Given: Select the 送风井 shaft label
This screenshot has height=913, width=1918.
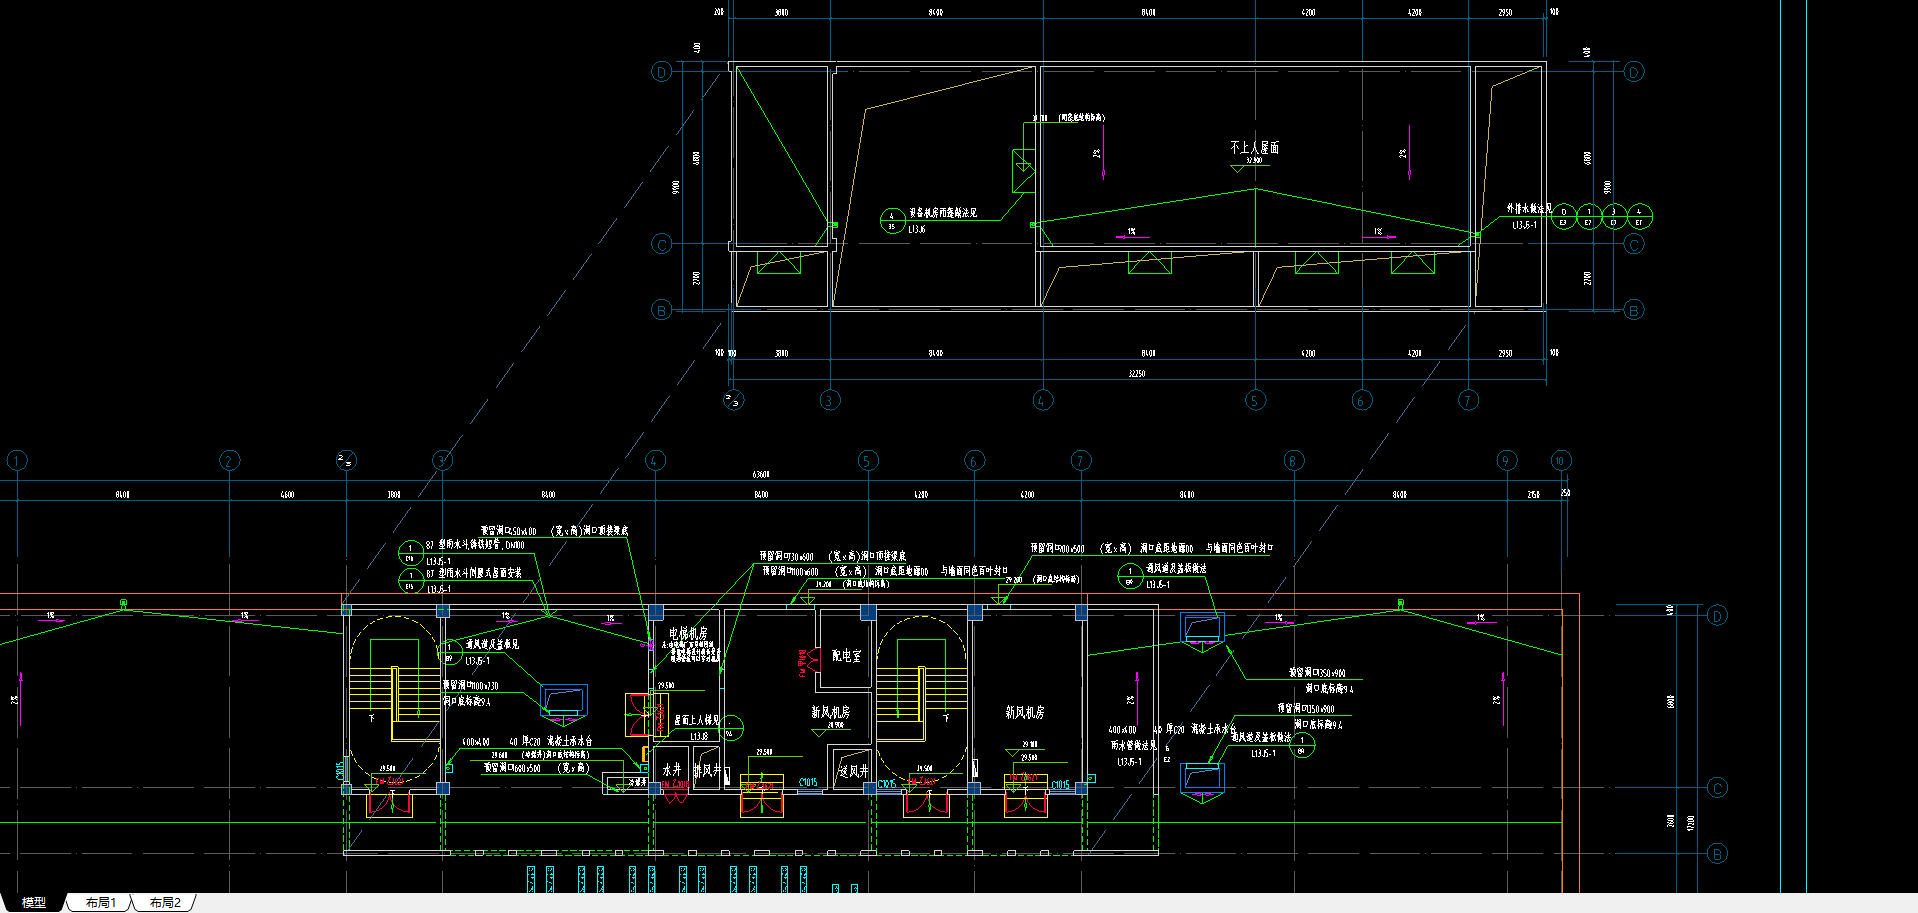Looking at the screenshot, I should pyautogui.click(x=853, y=771).
